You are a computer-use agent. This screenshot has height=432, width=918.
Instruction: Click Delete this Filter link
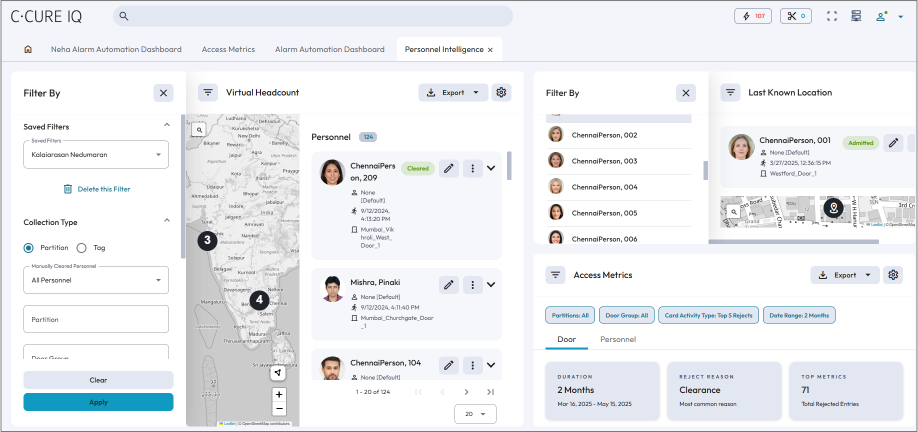coord(97,189)
